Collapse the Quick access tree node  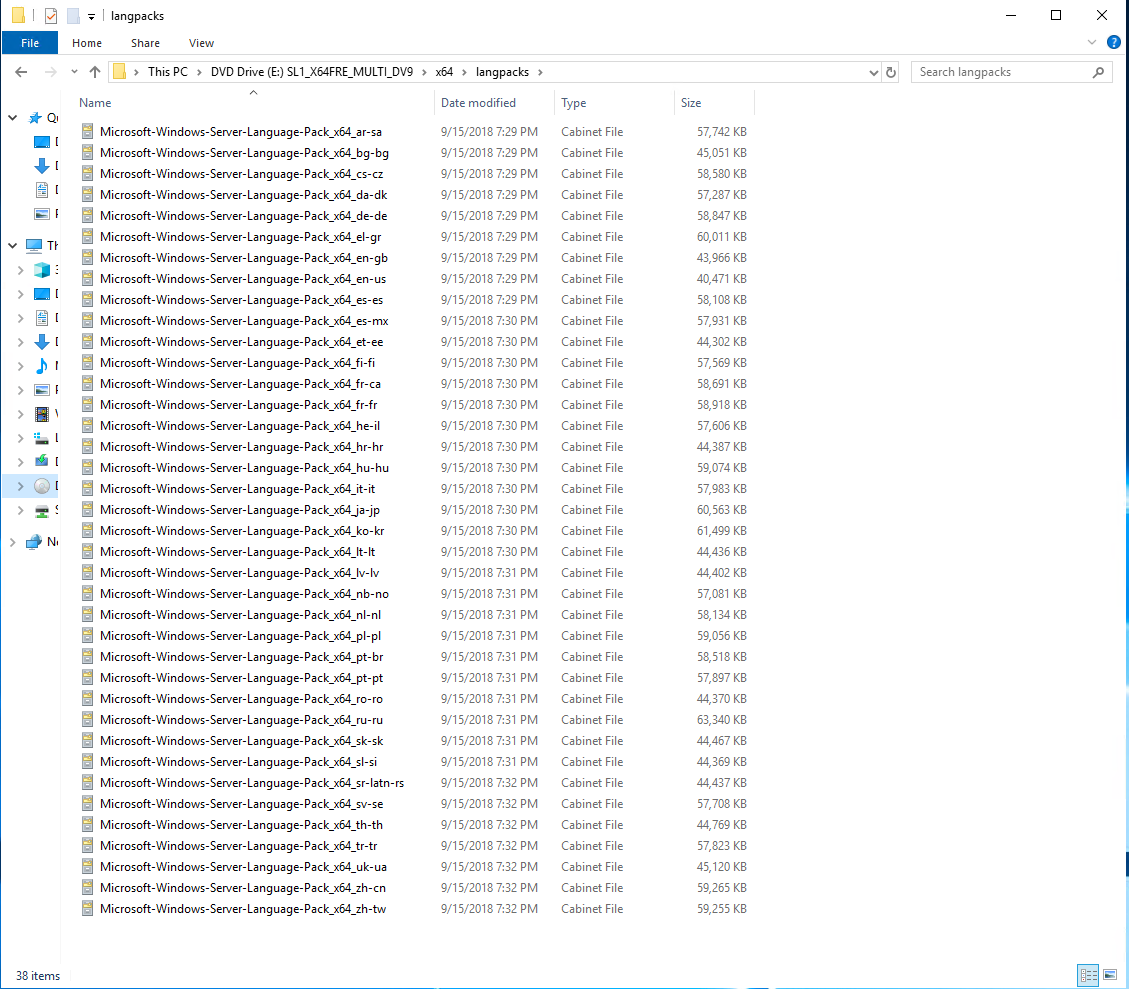tap(13, 118)
